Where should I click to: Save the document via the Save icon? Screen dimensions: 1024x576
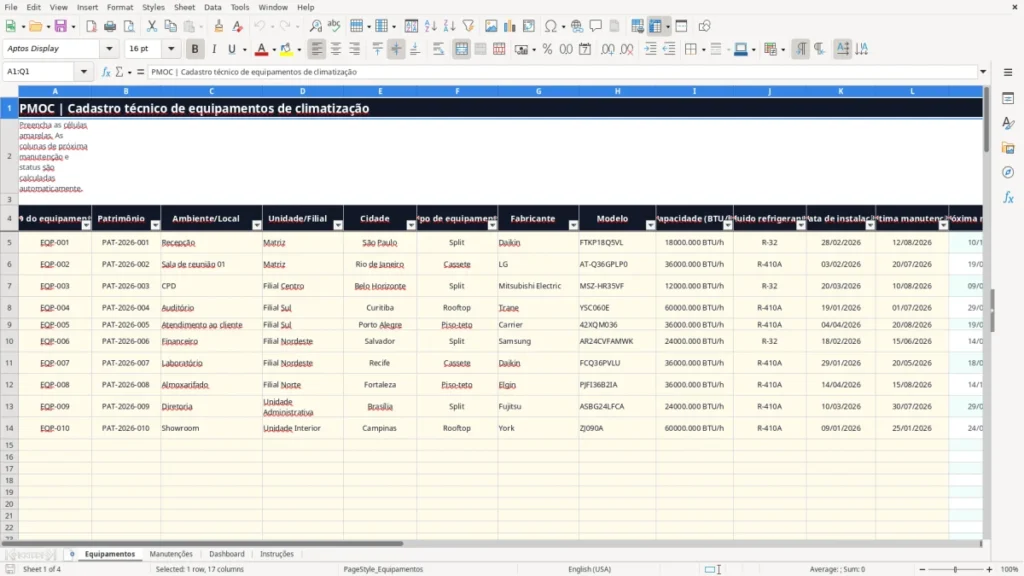coord(60,26)
